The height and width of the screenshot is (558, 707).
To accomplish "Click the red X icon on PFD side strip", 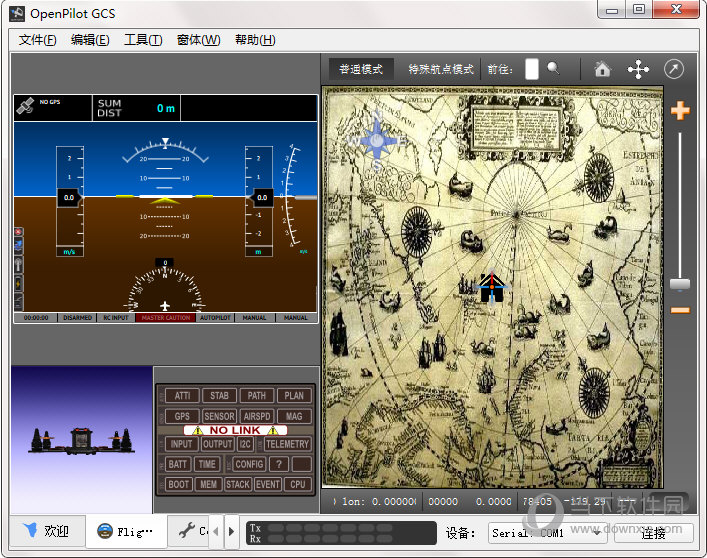I will (x=18, y=232).
